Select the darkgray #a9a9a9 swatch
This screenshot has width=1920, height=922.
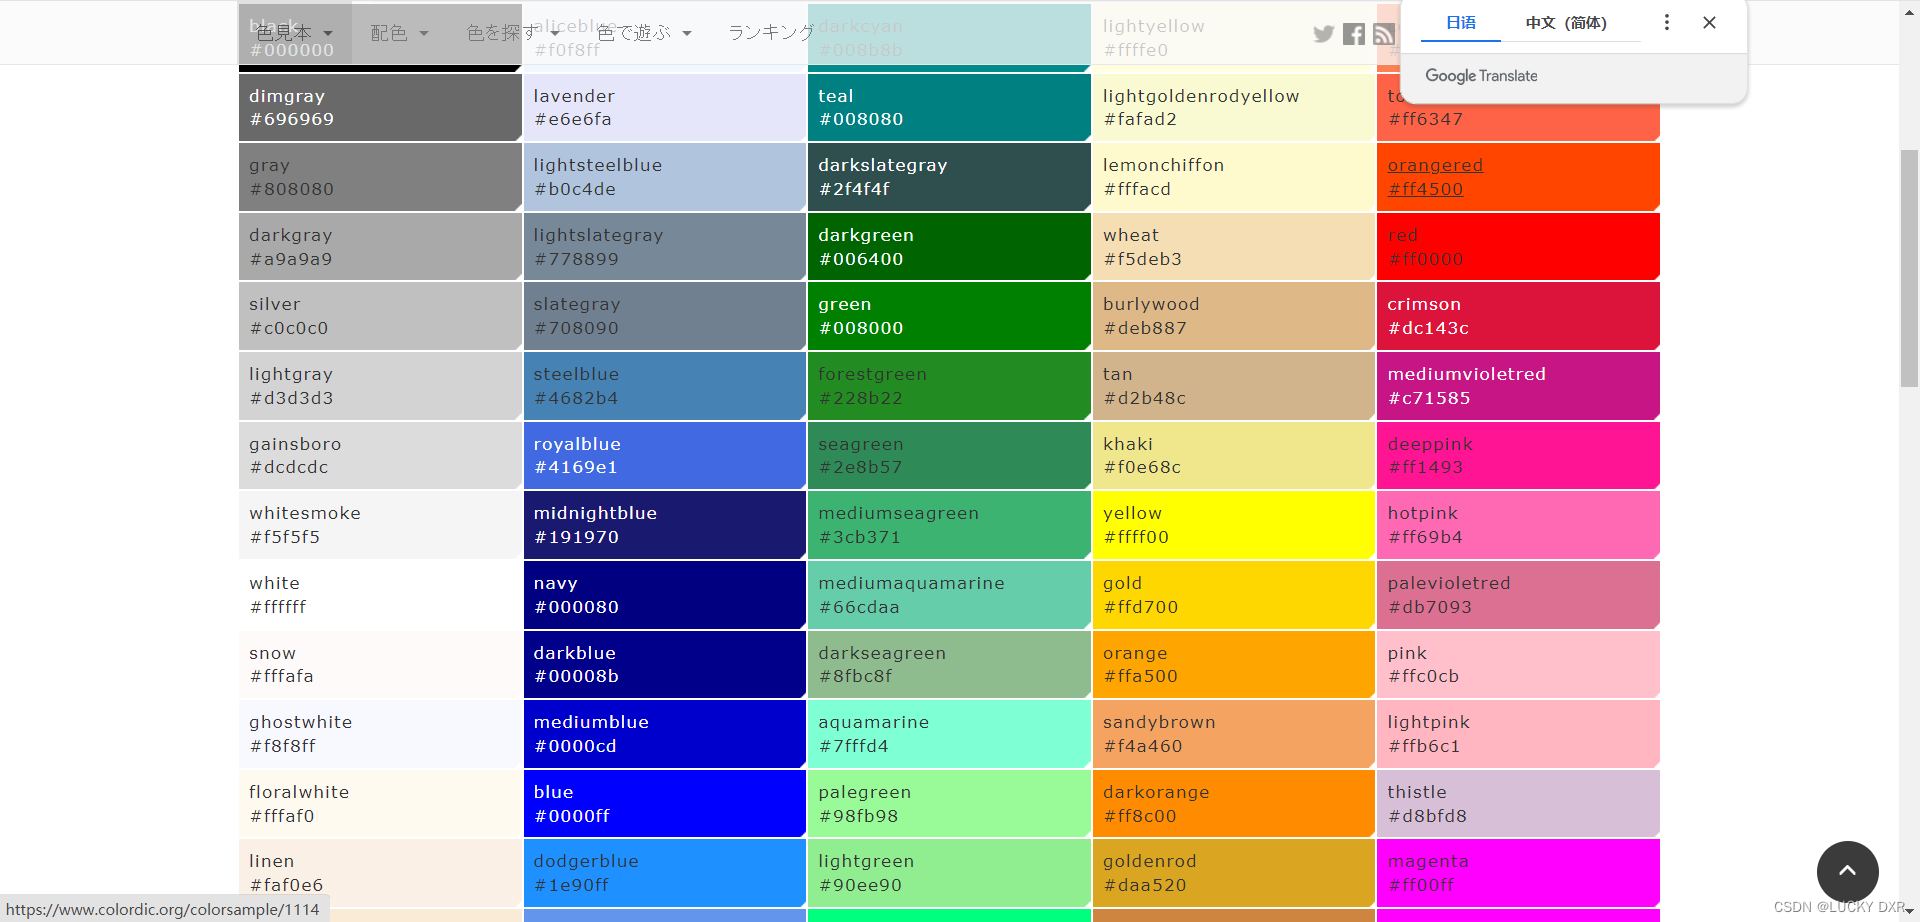[380, 246]
